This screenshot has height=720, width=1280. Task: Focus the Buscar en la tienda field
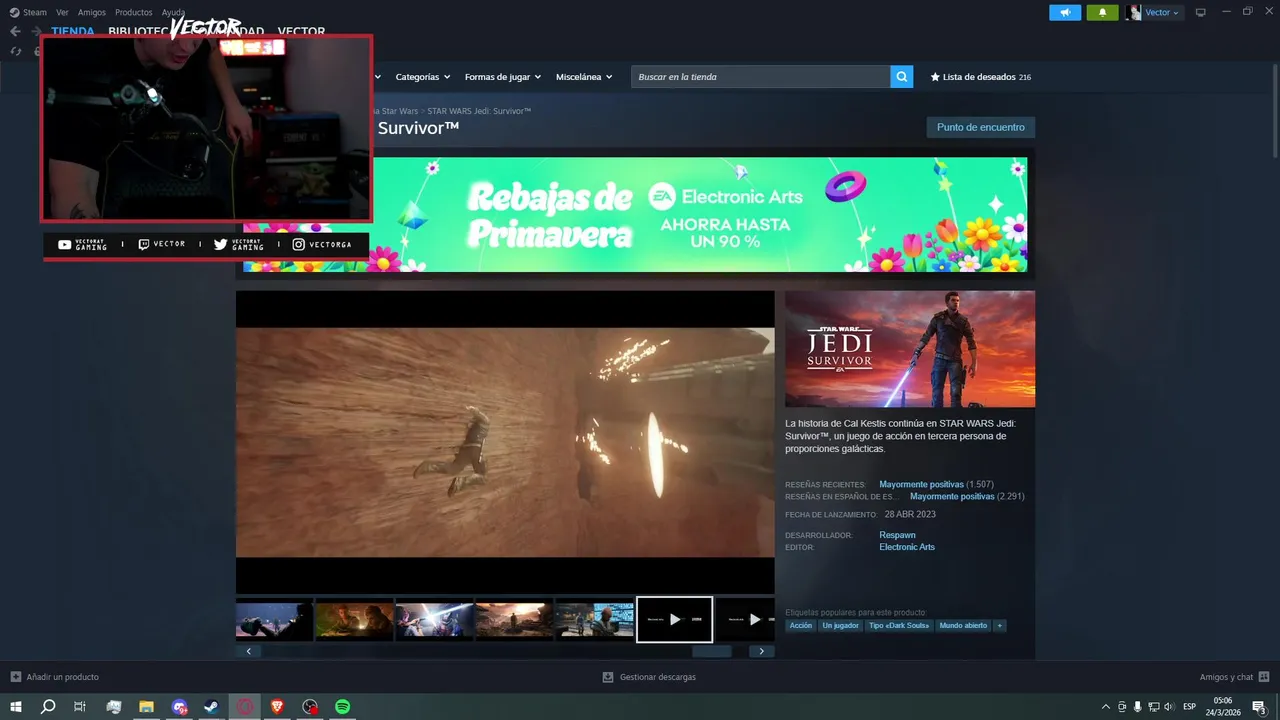coord(761,77)
